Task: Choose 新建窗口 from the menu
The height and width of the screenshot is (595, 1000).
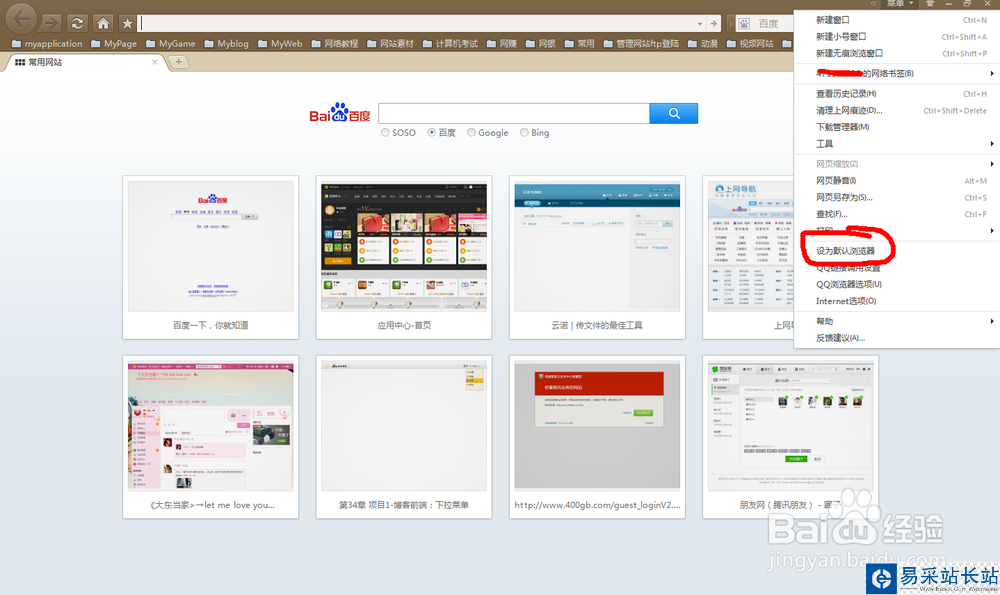Action: (x=897, y=20)
